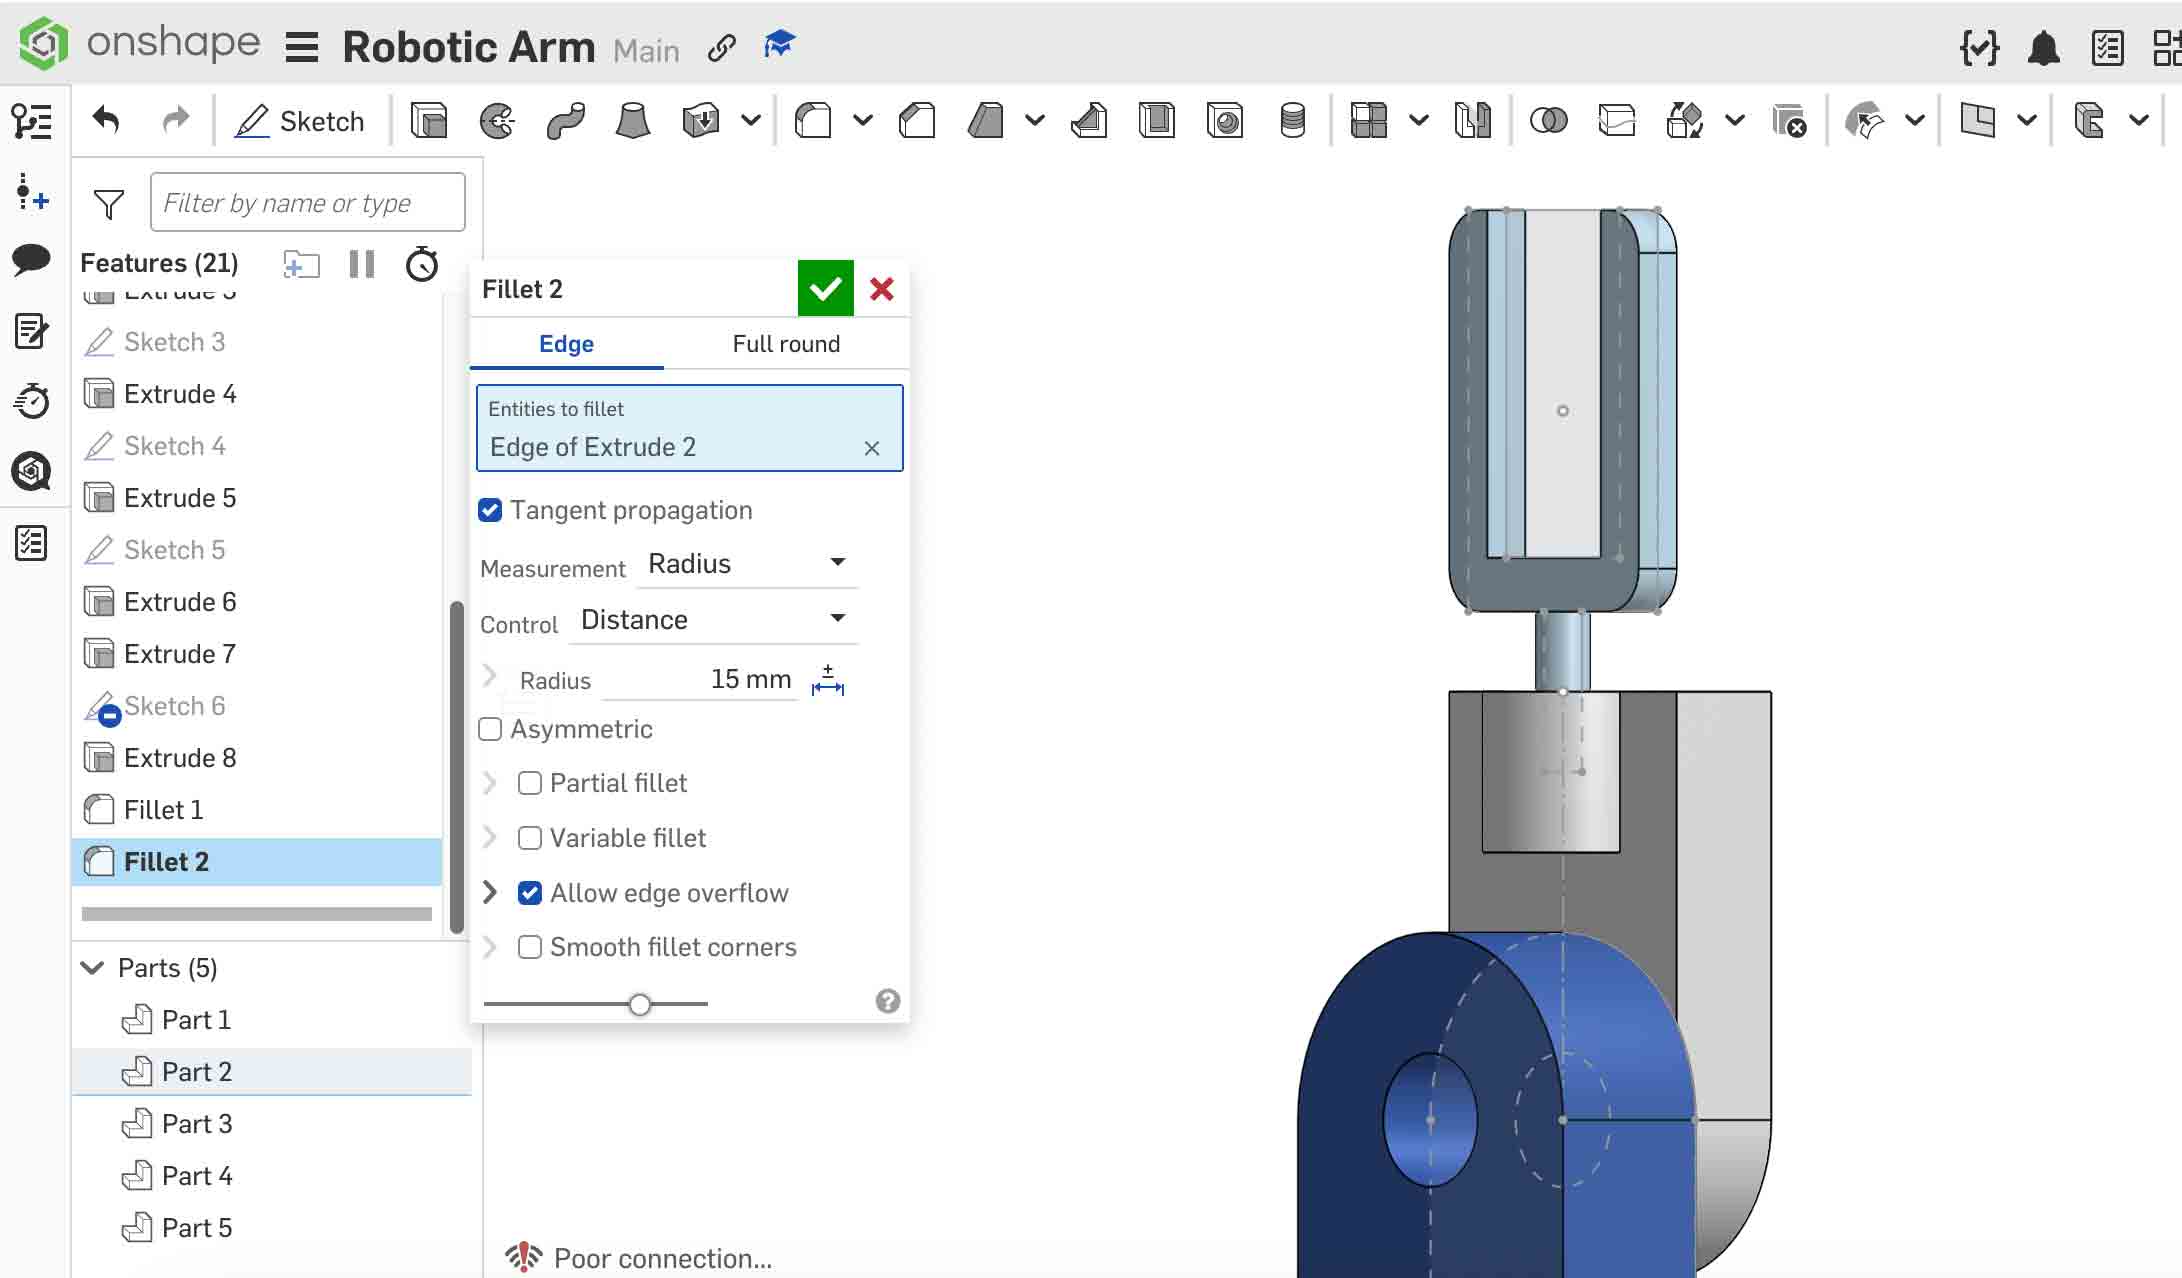Activate the Boolean tool
The width and height of the screenshot is (2182, 1278).
point(1548,120)
